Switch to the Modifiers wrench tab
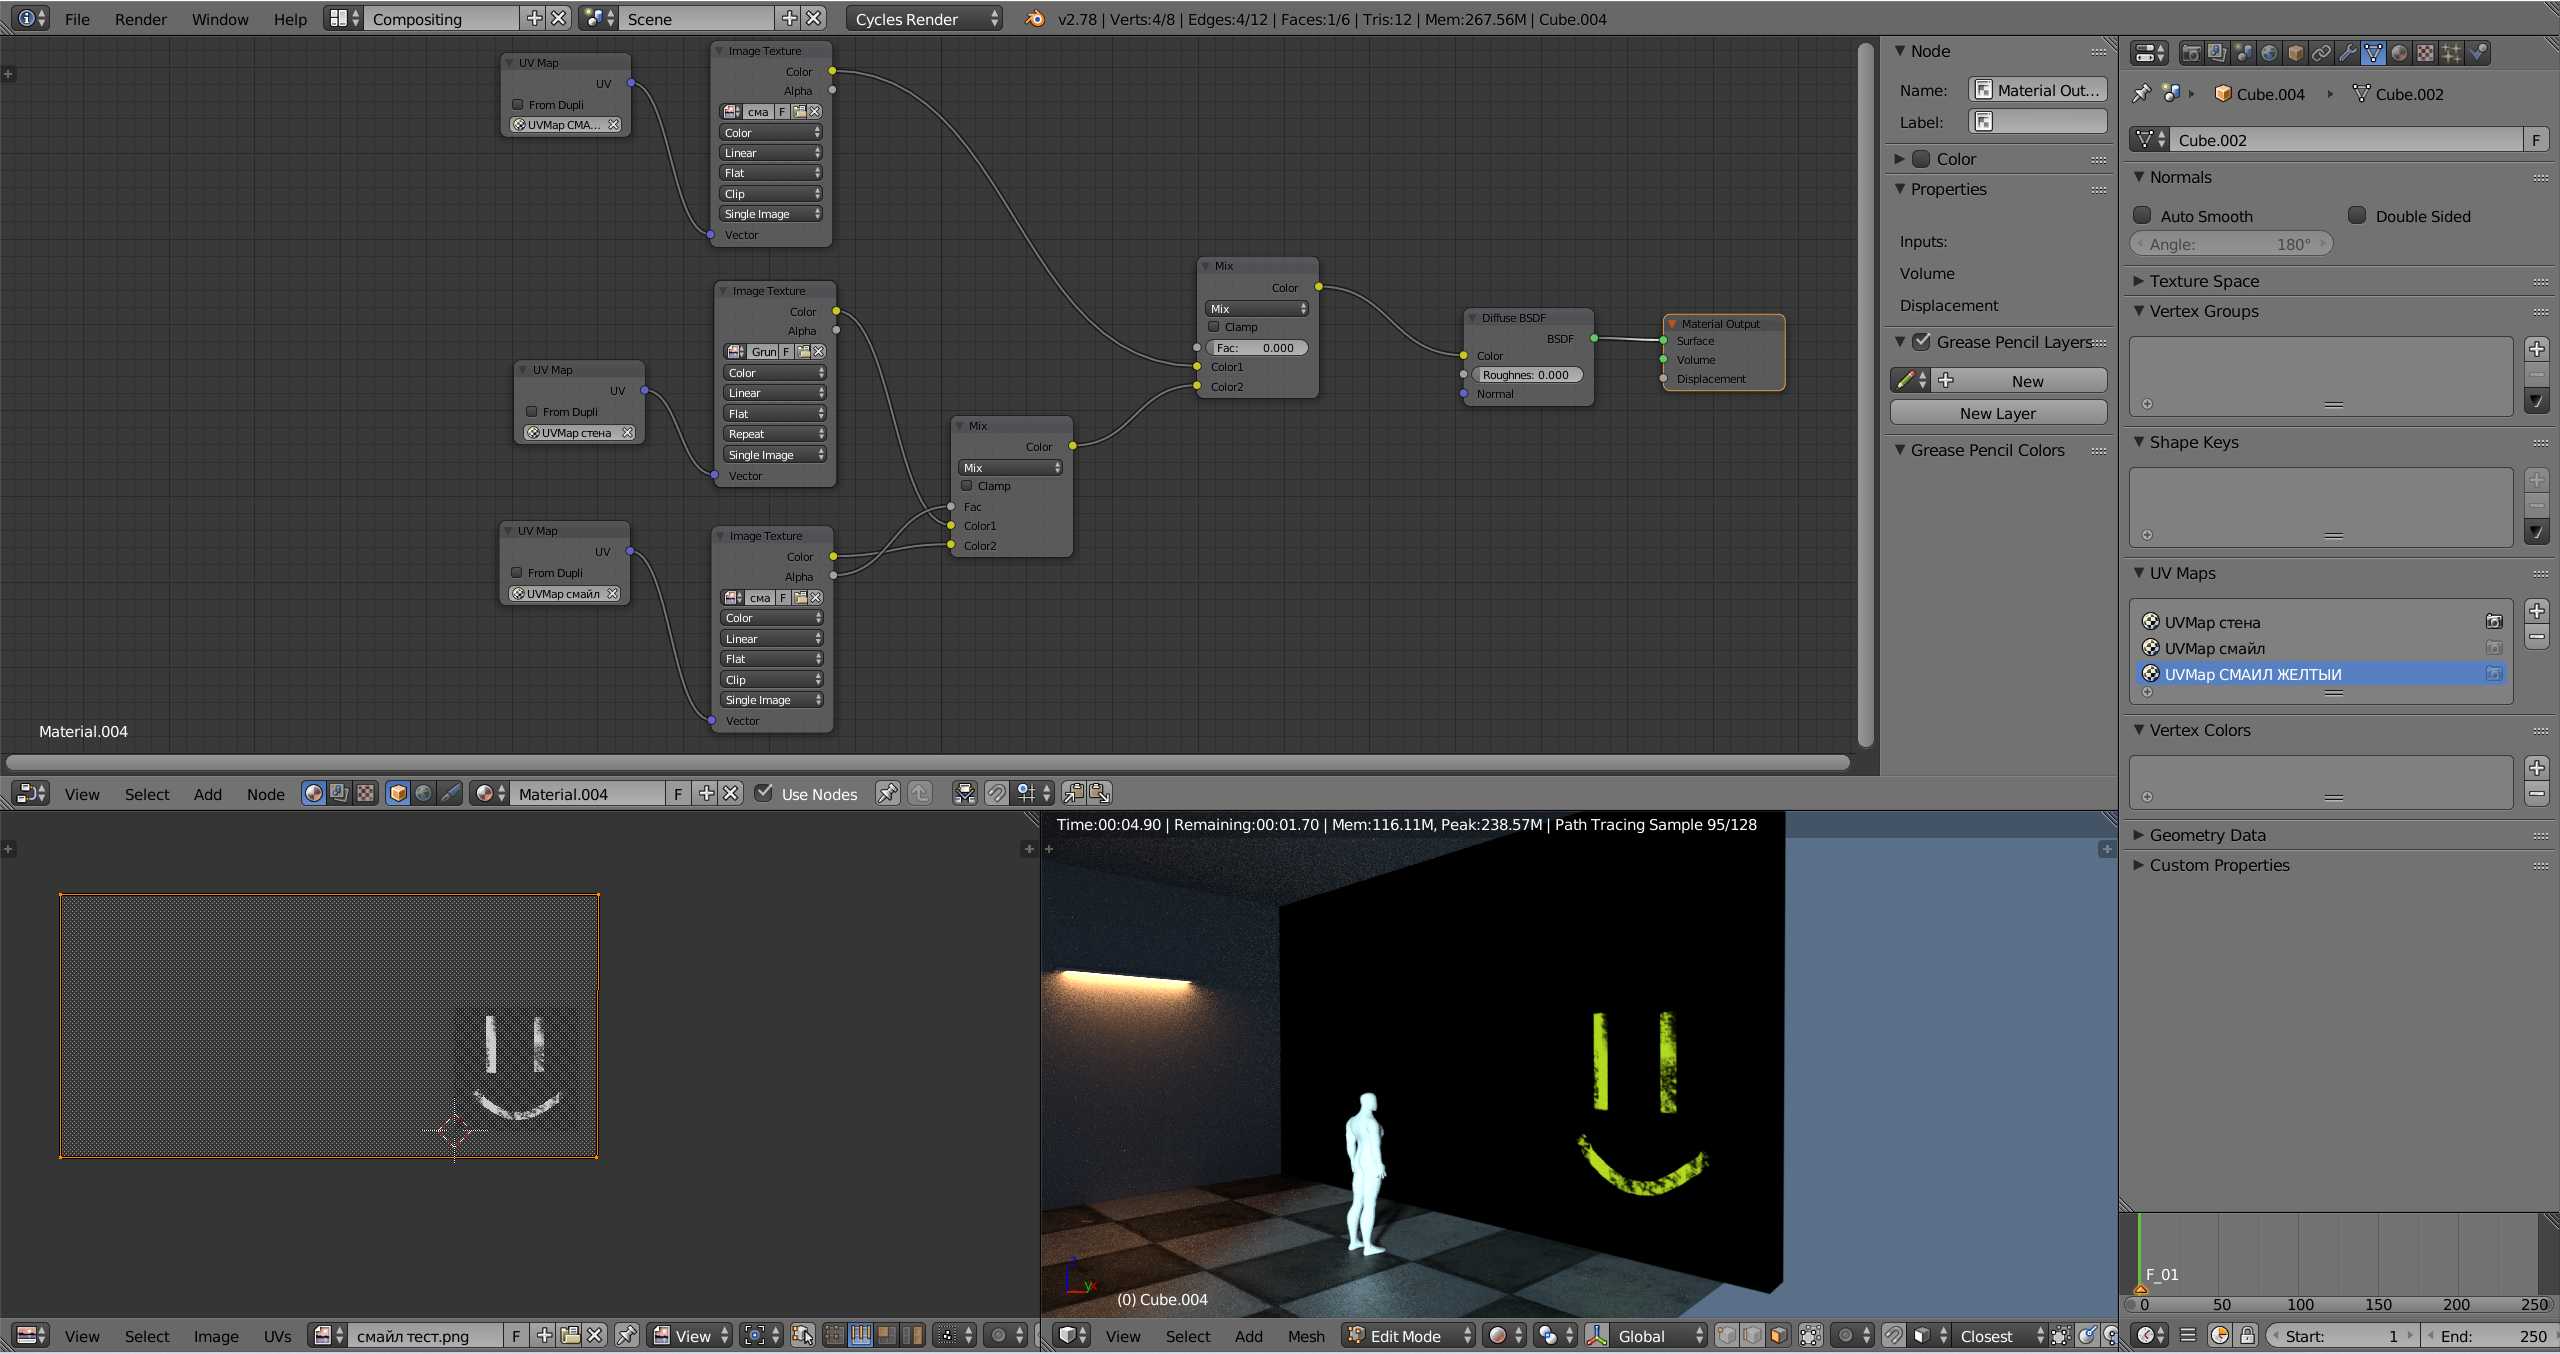 pyautogui.click(x=2347, y=53)
